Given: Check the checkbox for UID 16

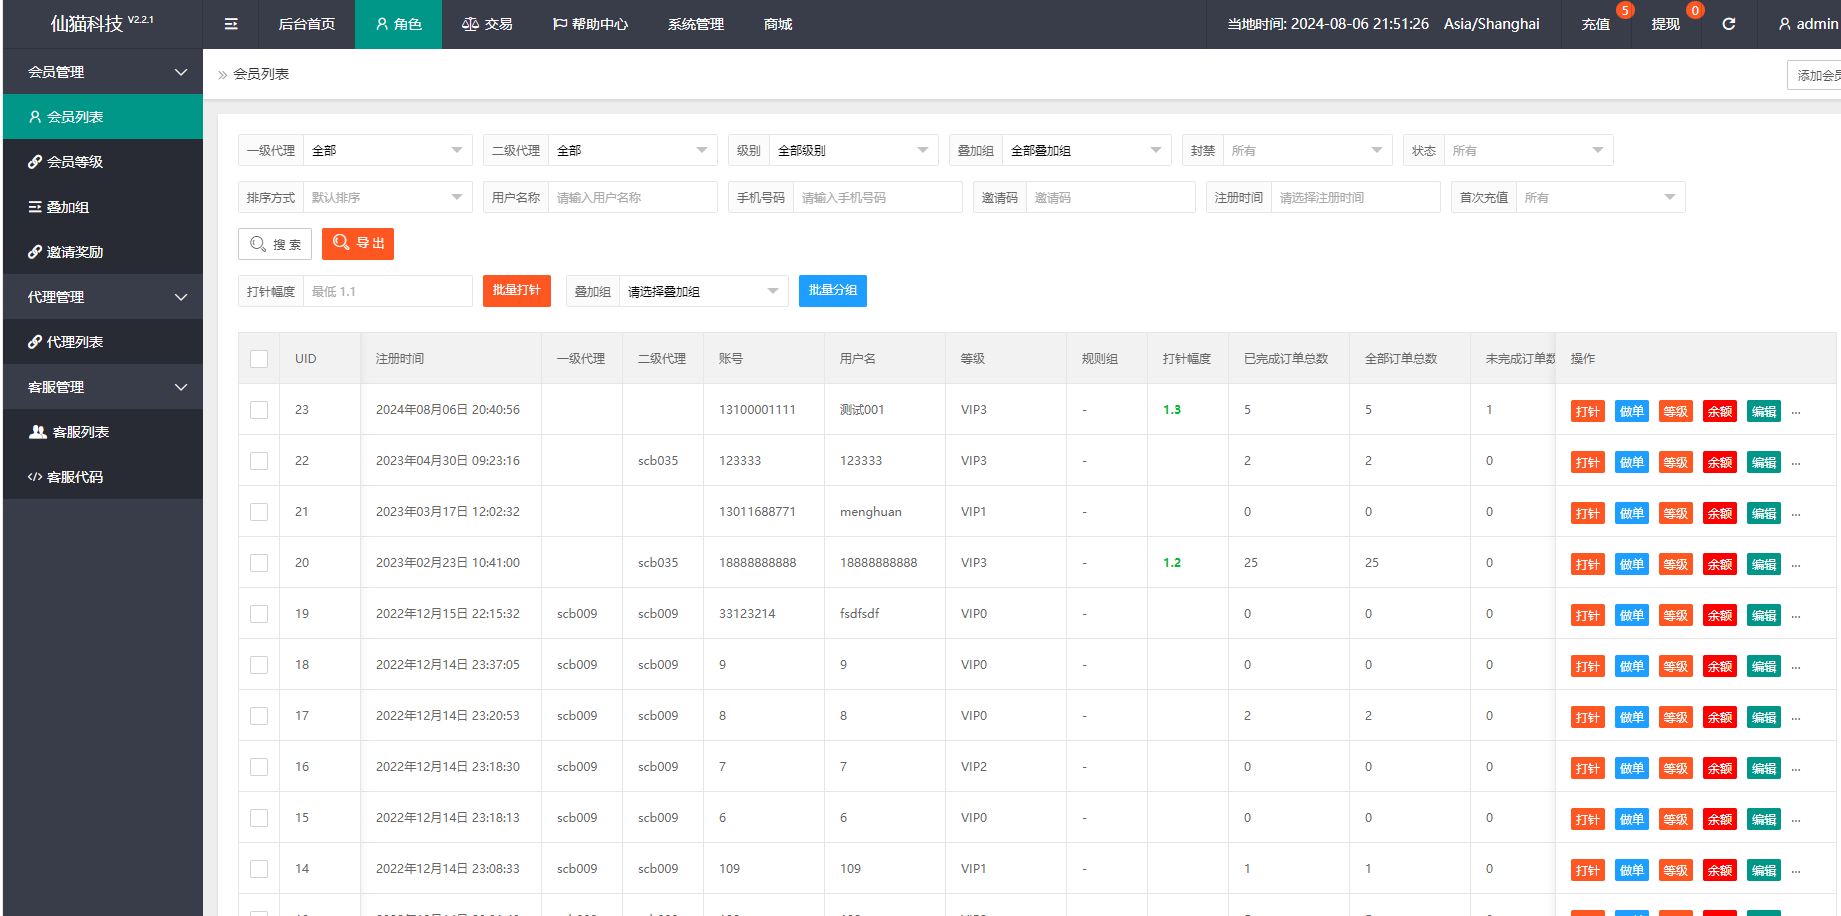Looking at the screenshot, I should pyautogui.click(x=259, y=767).
